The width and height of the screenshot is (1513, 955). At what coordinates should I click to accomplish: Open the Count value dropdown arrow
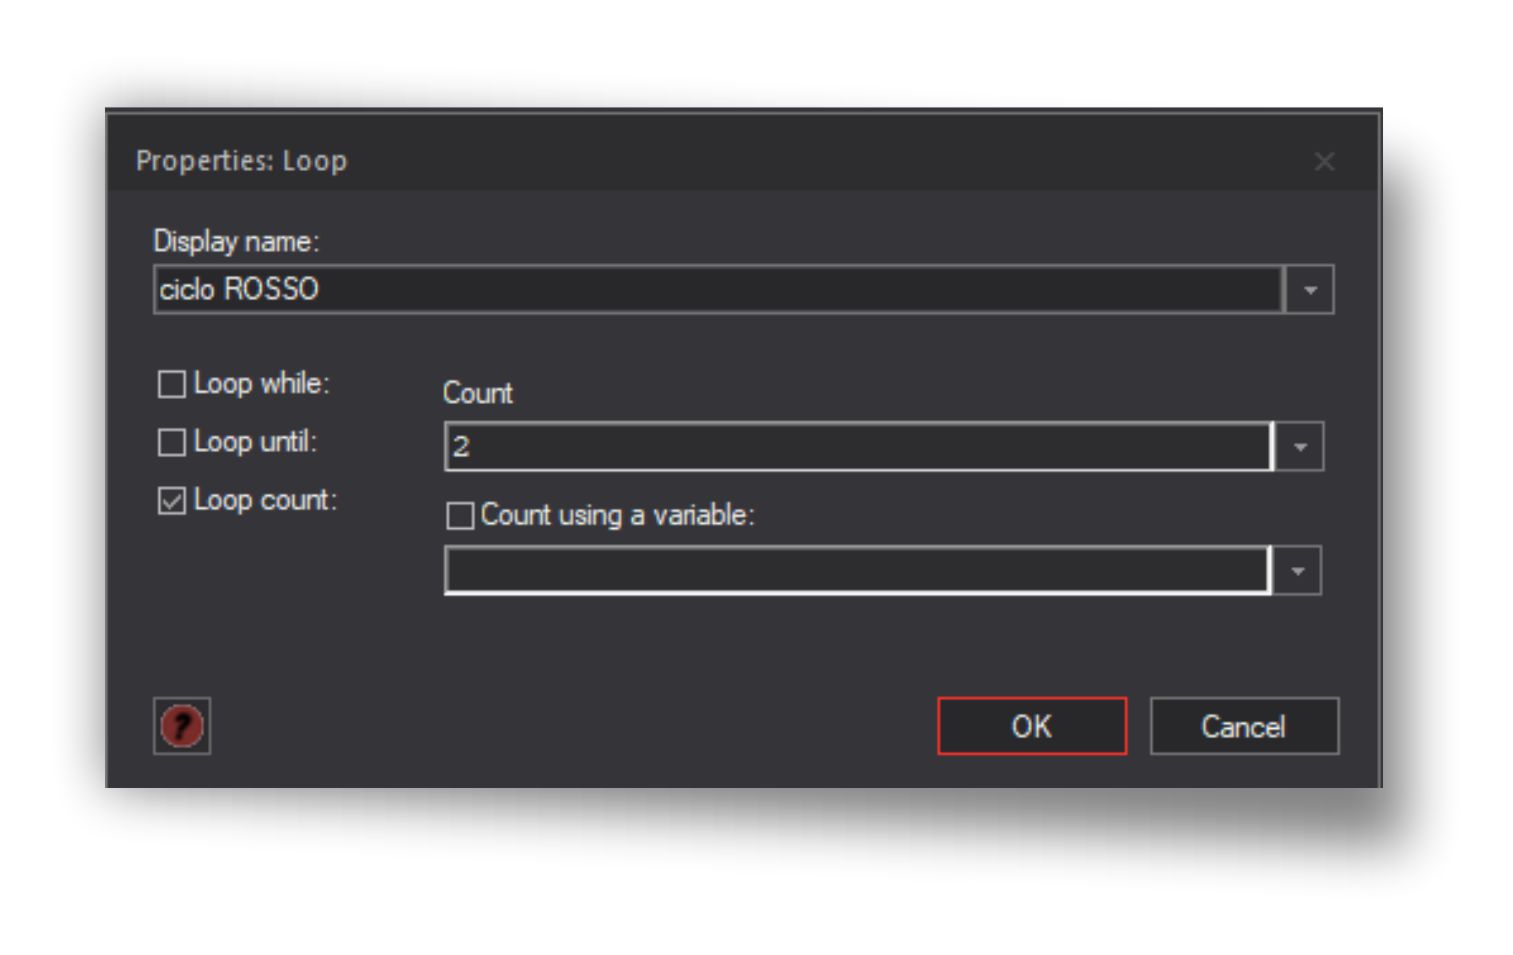pyautogui.click(x=1300, y=446)
